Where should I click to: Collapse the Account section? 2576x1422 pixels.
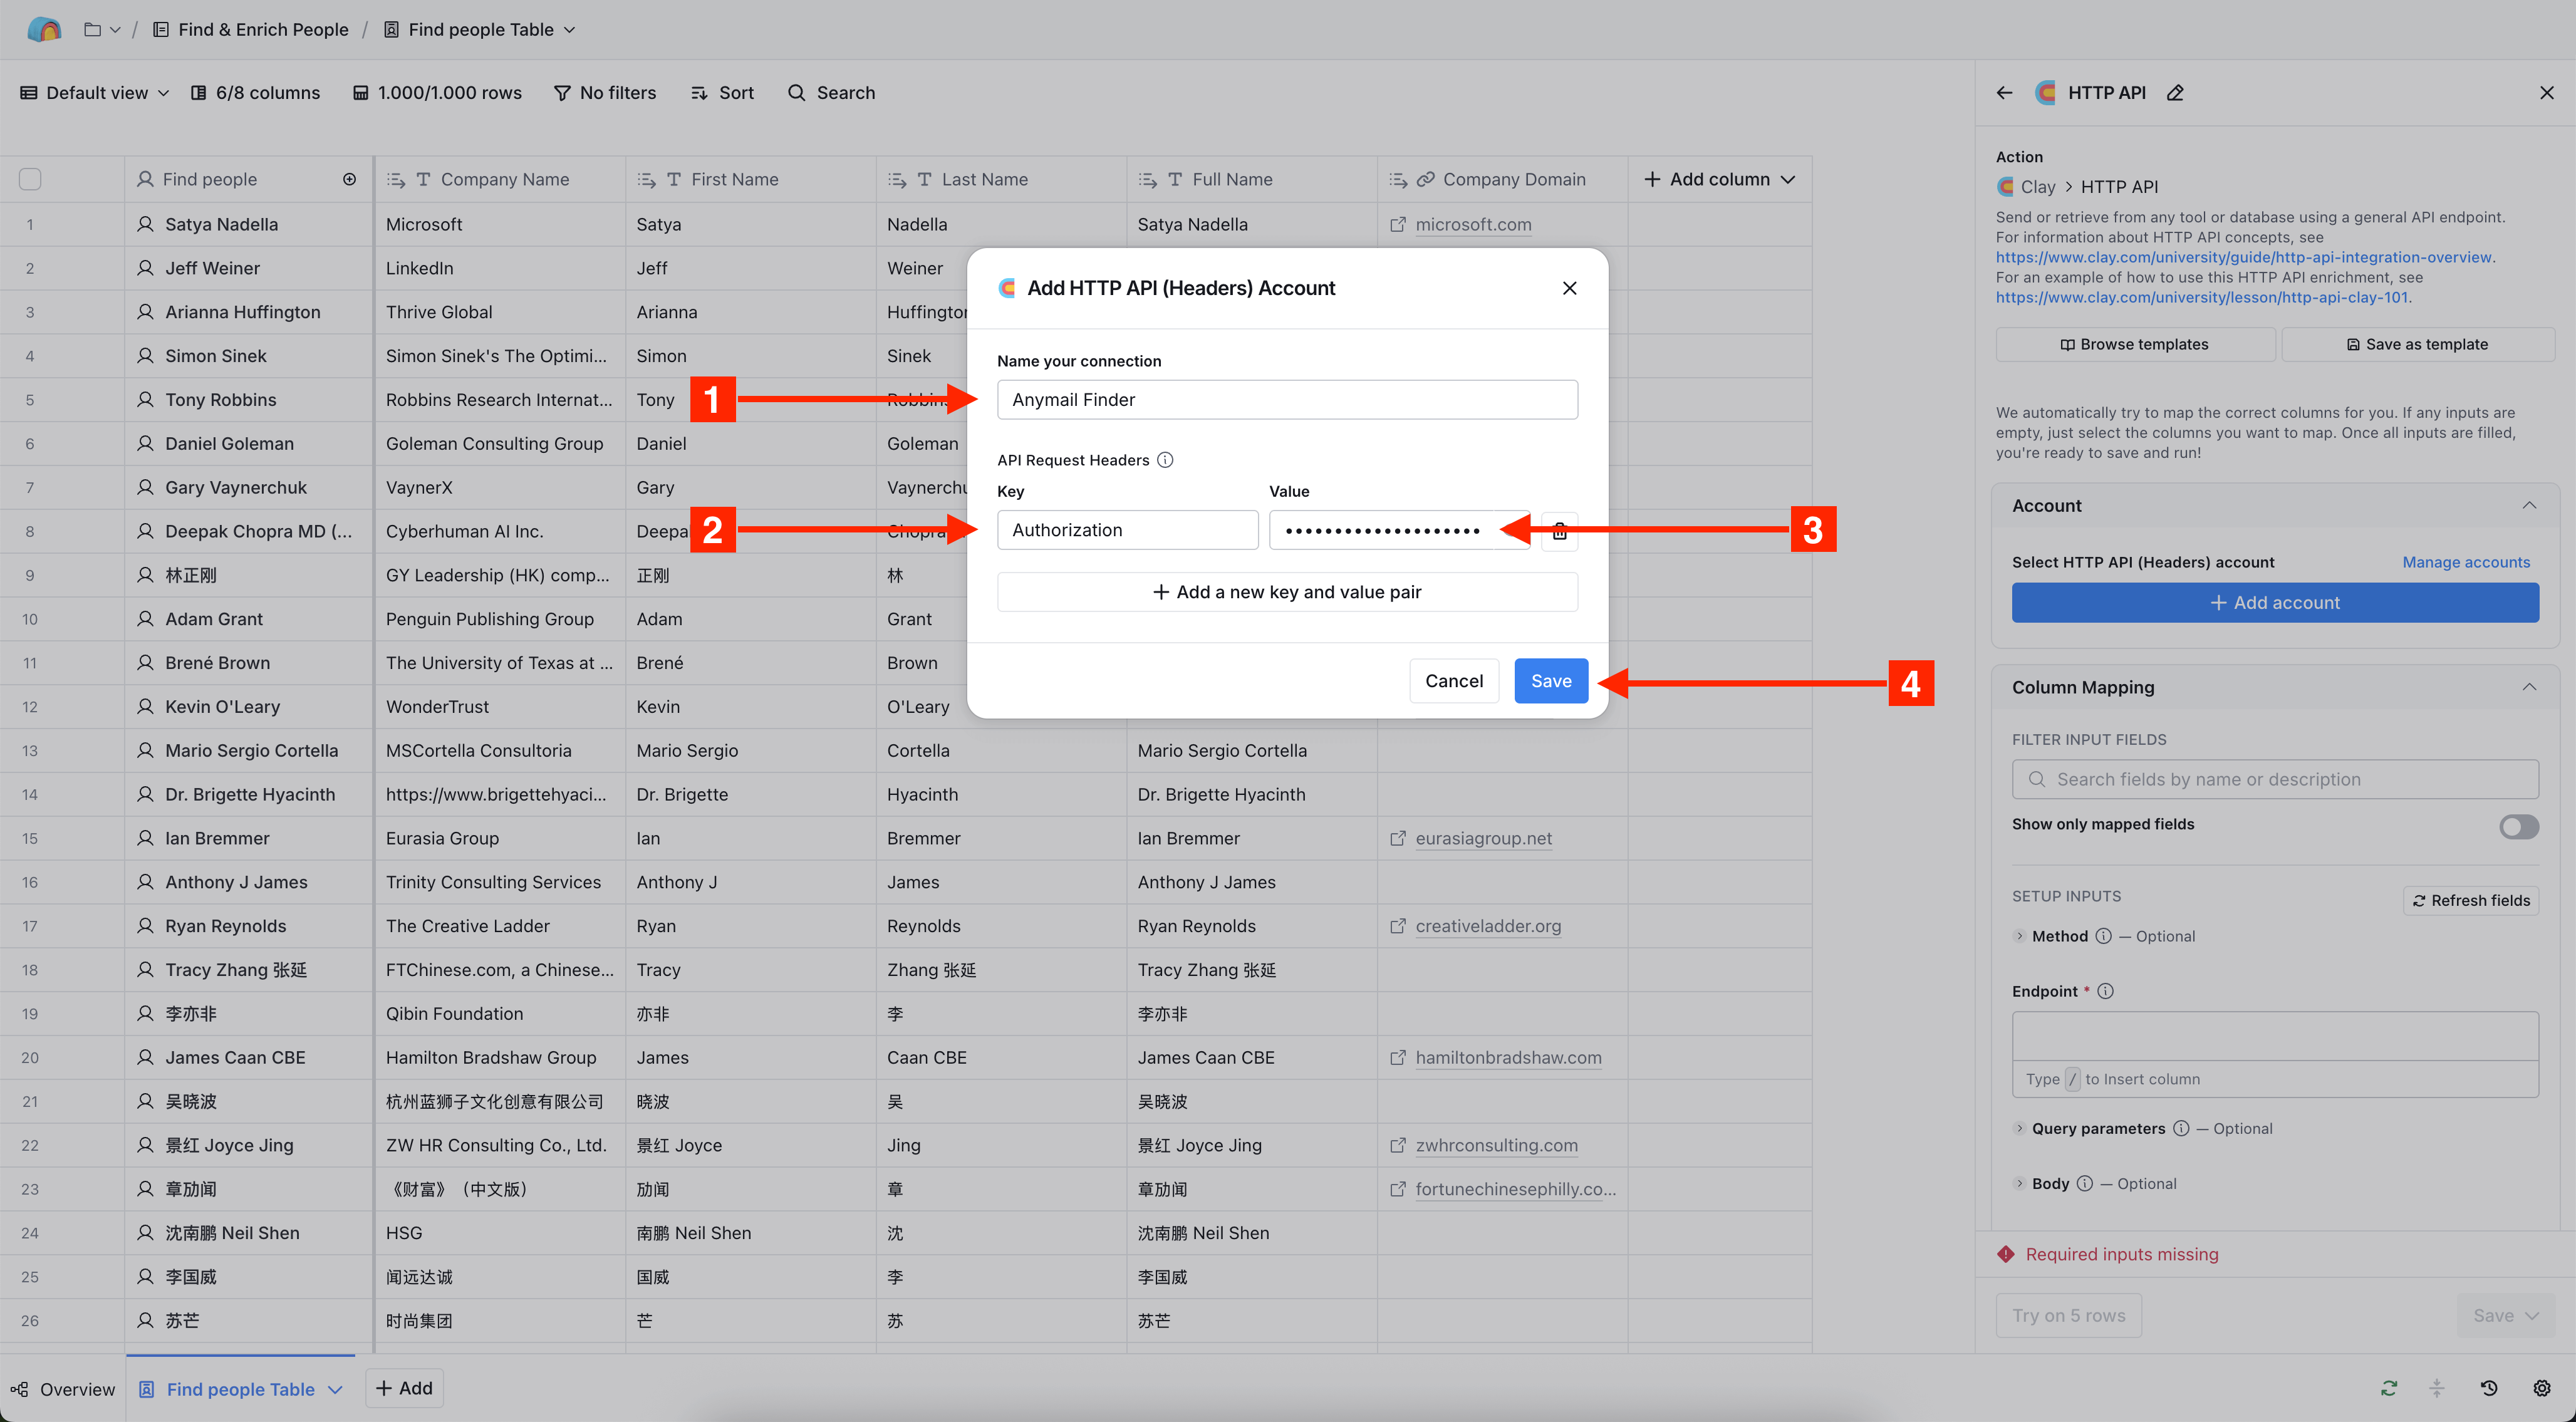coord(2528,506)
